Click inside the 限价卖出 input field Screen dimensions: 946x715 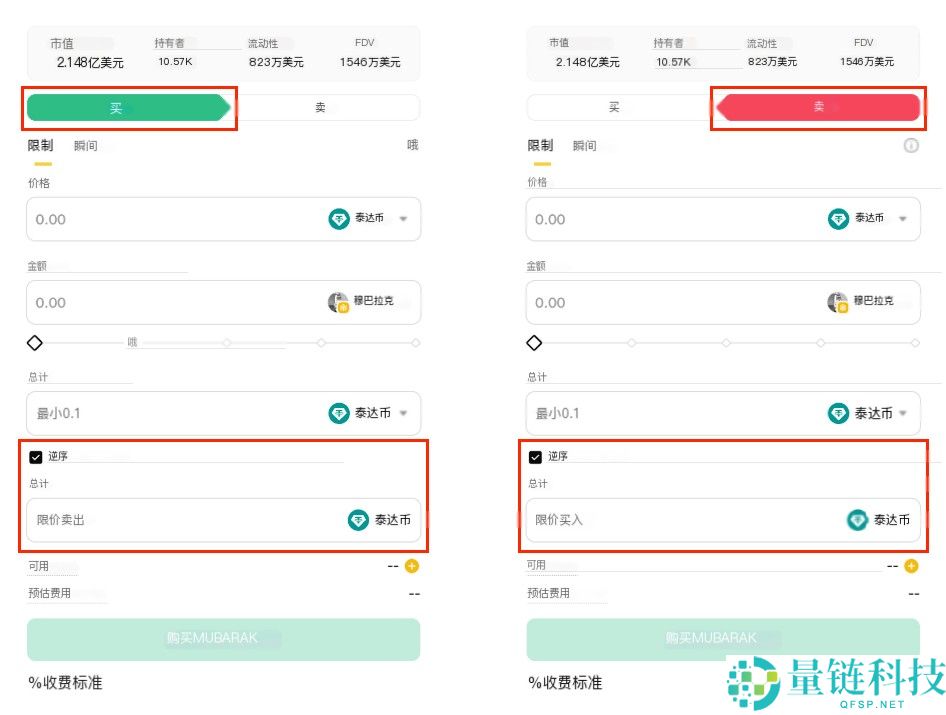[150, 520]
